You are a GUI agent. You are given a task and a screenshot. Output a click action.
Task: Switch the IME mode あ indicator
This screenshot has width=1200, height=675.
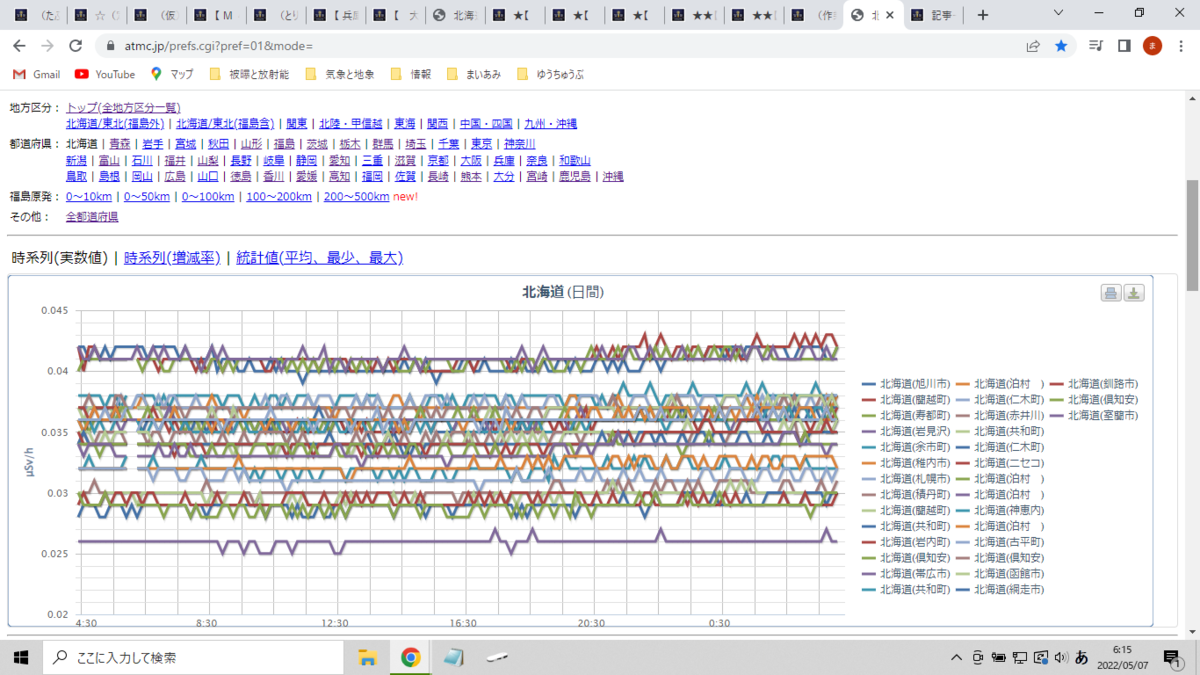point(1081,657)
